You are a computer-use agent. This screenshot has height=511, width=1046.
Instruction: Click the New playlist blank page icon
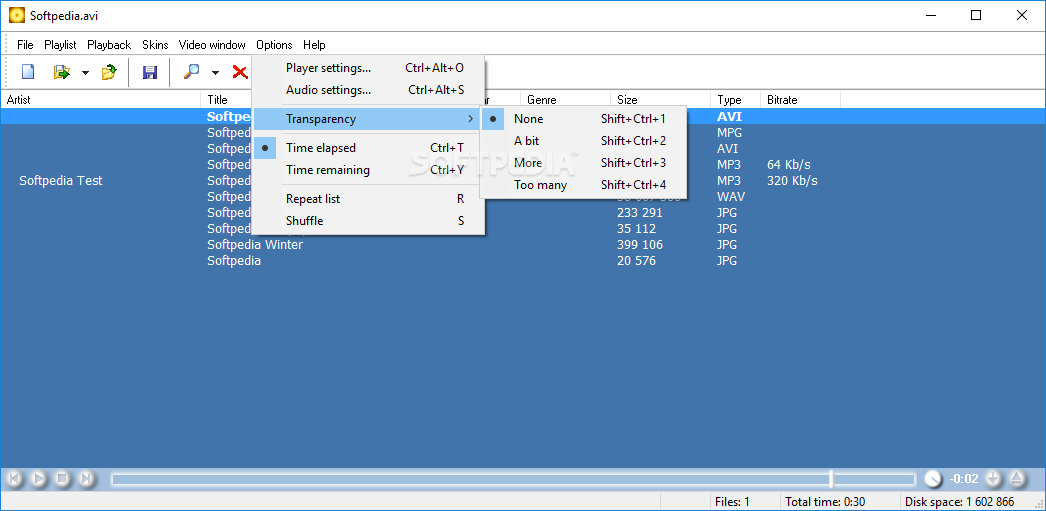click(28, 72)
